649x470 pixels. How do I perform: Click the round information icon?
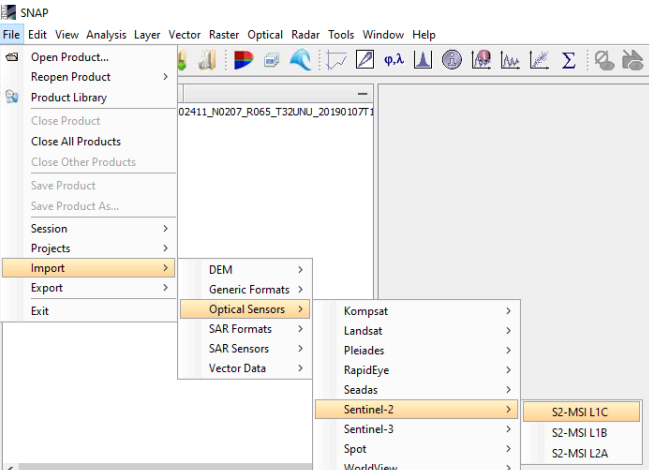pos(452,60)
